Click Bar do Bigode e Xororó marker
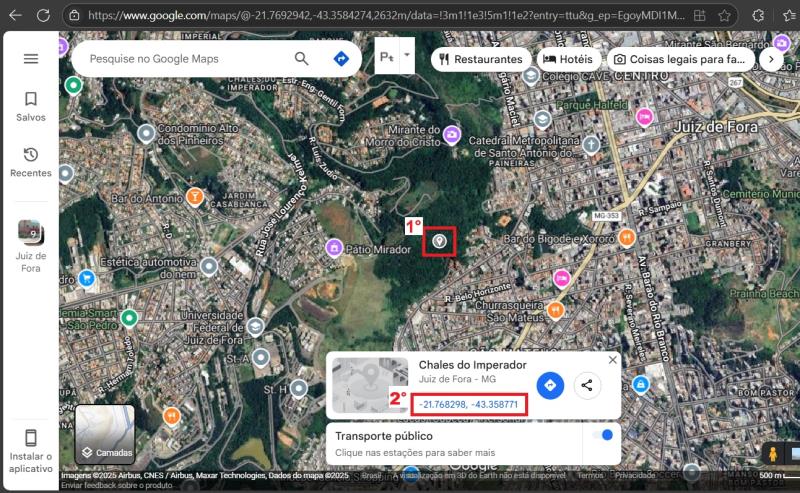The height and width of the screenshot is (493, 800). (627, 237)
